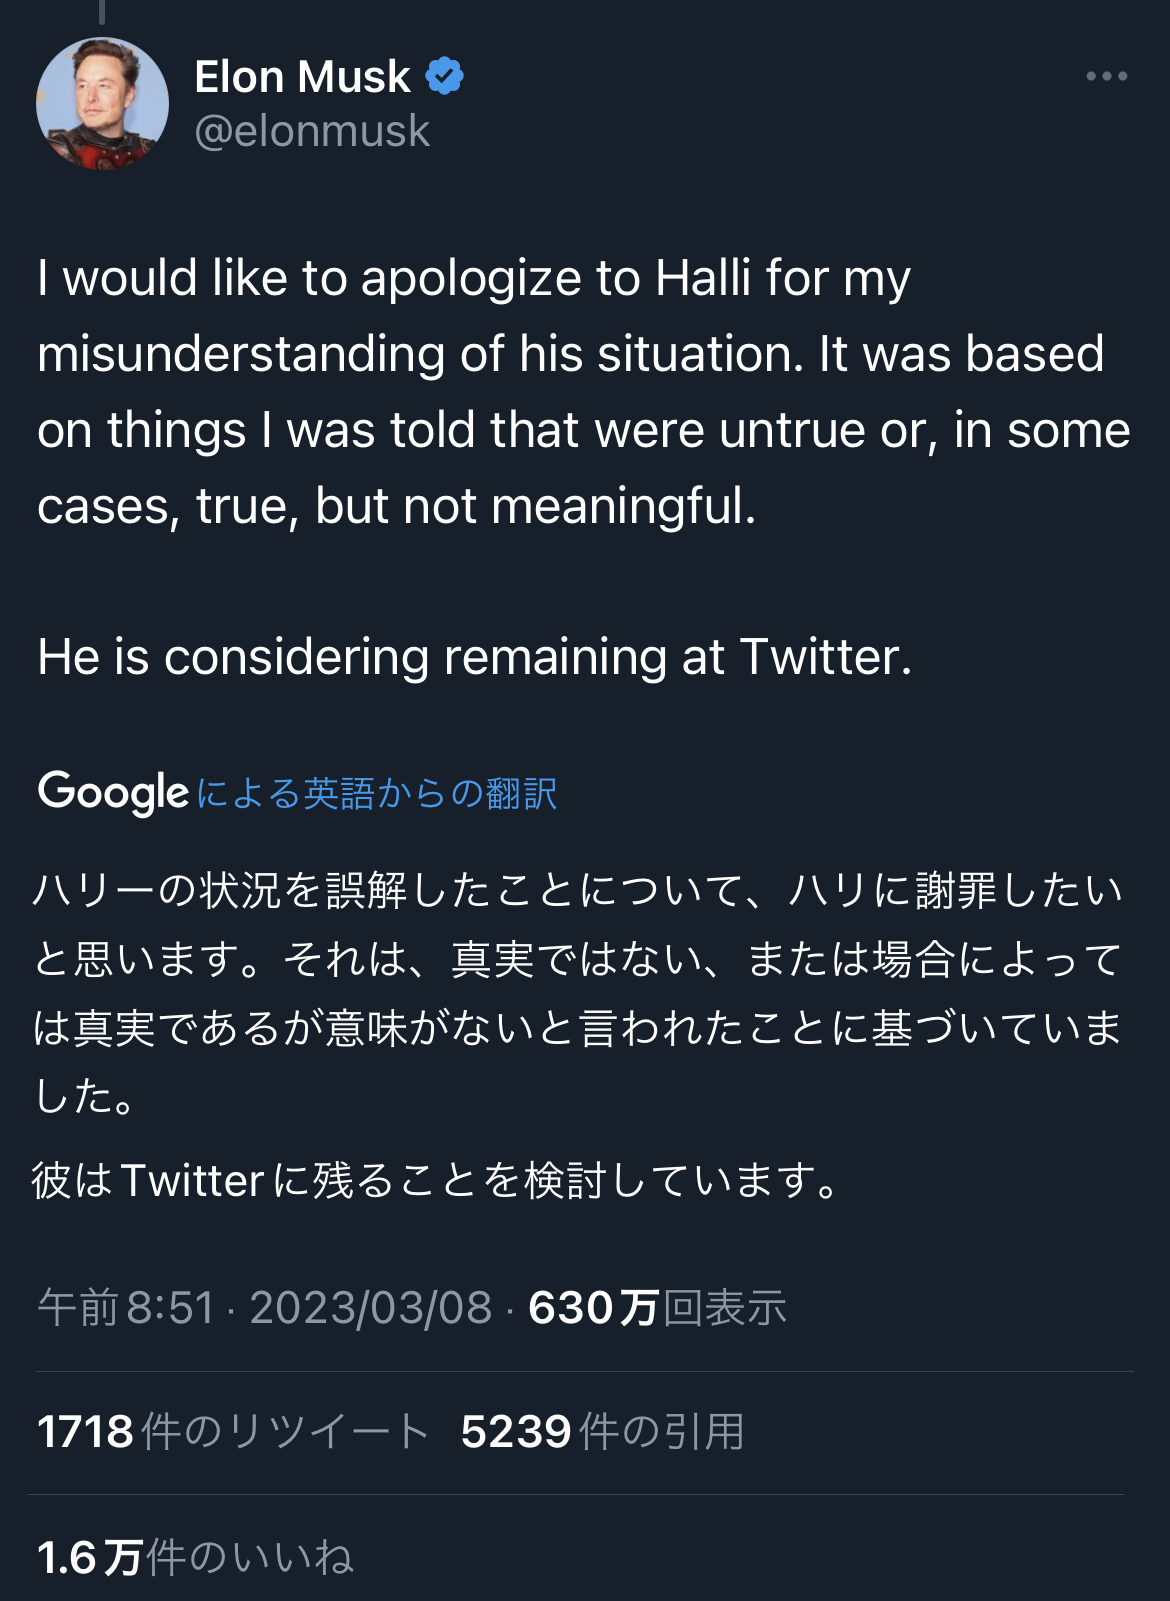Image resolution: width=1170 pixels, height=1601 pixels.
Task: Click the 件のリツイート label
Action: (x=285, y=1431)
